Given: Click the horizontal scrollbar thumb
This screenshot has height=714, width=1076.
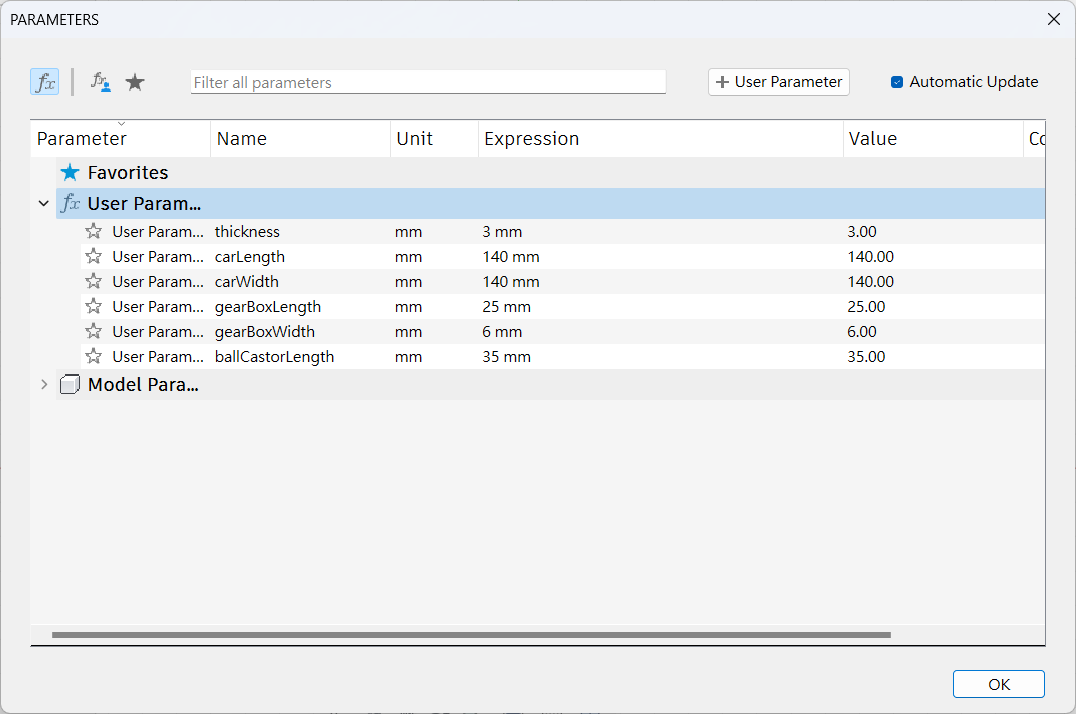Looking at the screenshot, I should point(470,635).
